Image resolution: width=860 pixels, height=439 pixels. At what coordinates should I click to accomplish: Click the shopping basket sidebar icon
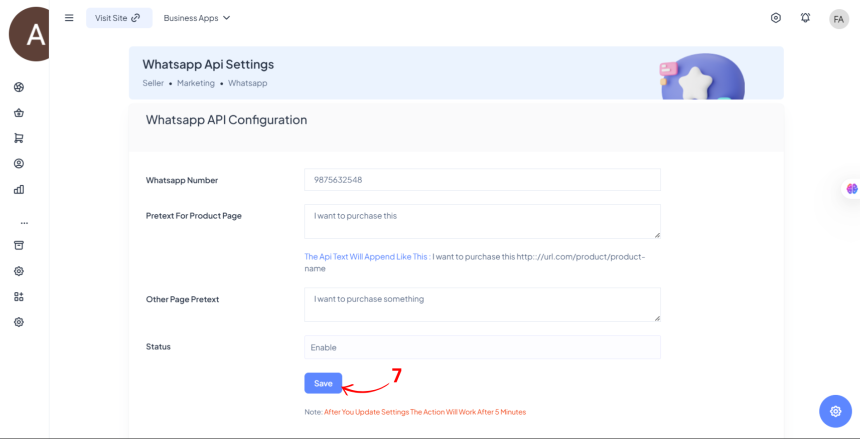19,112
